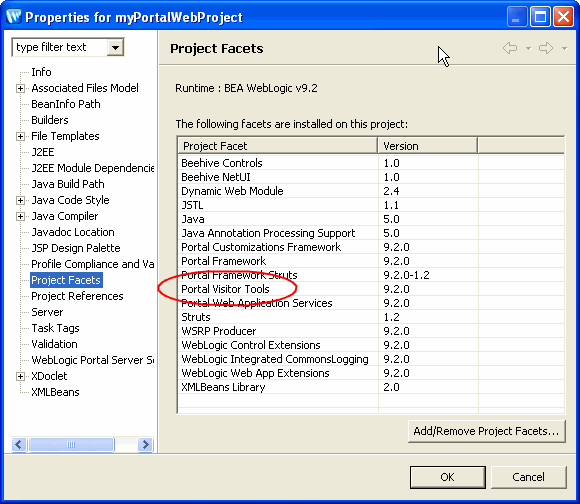Dismiss dialog with Cancel button
The height and width of the screenshot is (504, 580).
click(x=529, y=477)
